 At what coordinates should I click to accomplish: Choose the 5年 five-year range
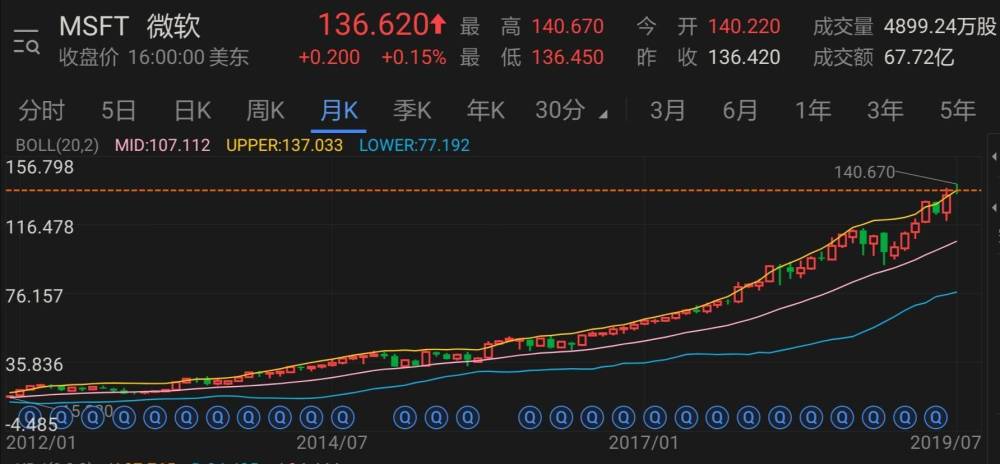pyautogui.click(x=958, y=111)
